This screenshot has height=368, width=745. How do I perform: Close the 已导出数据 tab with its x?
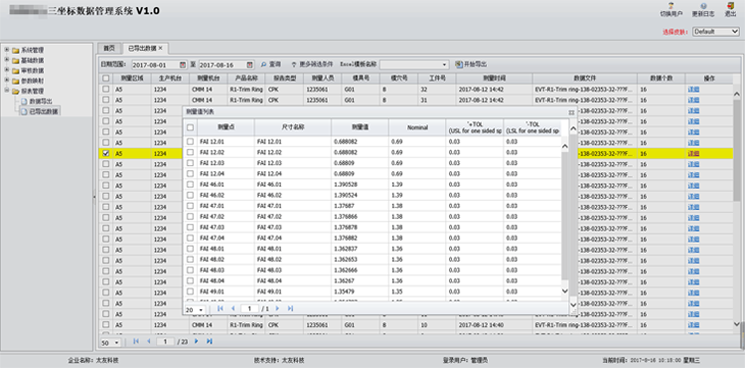161,48
